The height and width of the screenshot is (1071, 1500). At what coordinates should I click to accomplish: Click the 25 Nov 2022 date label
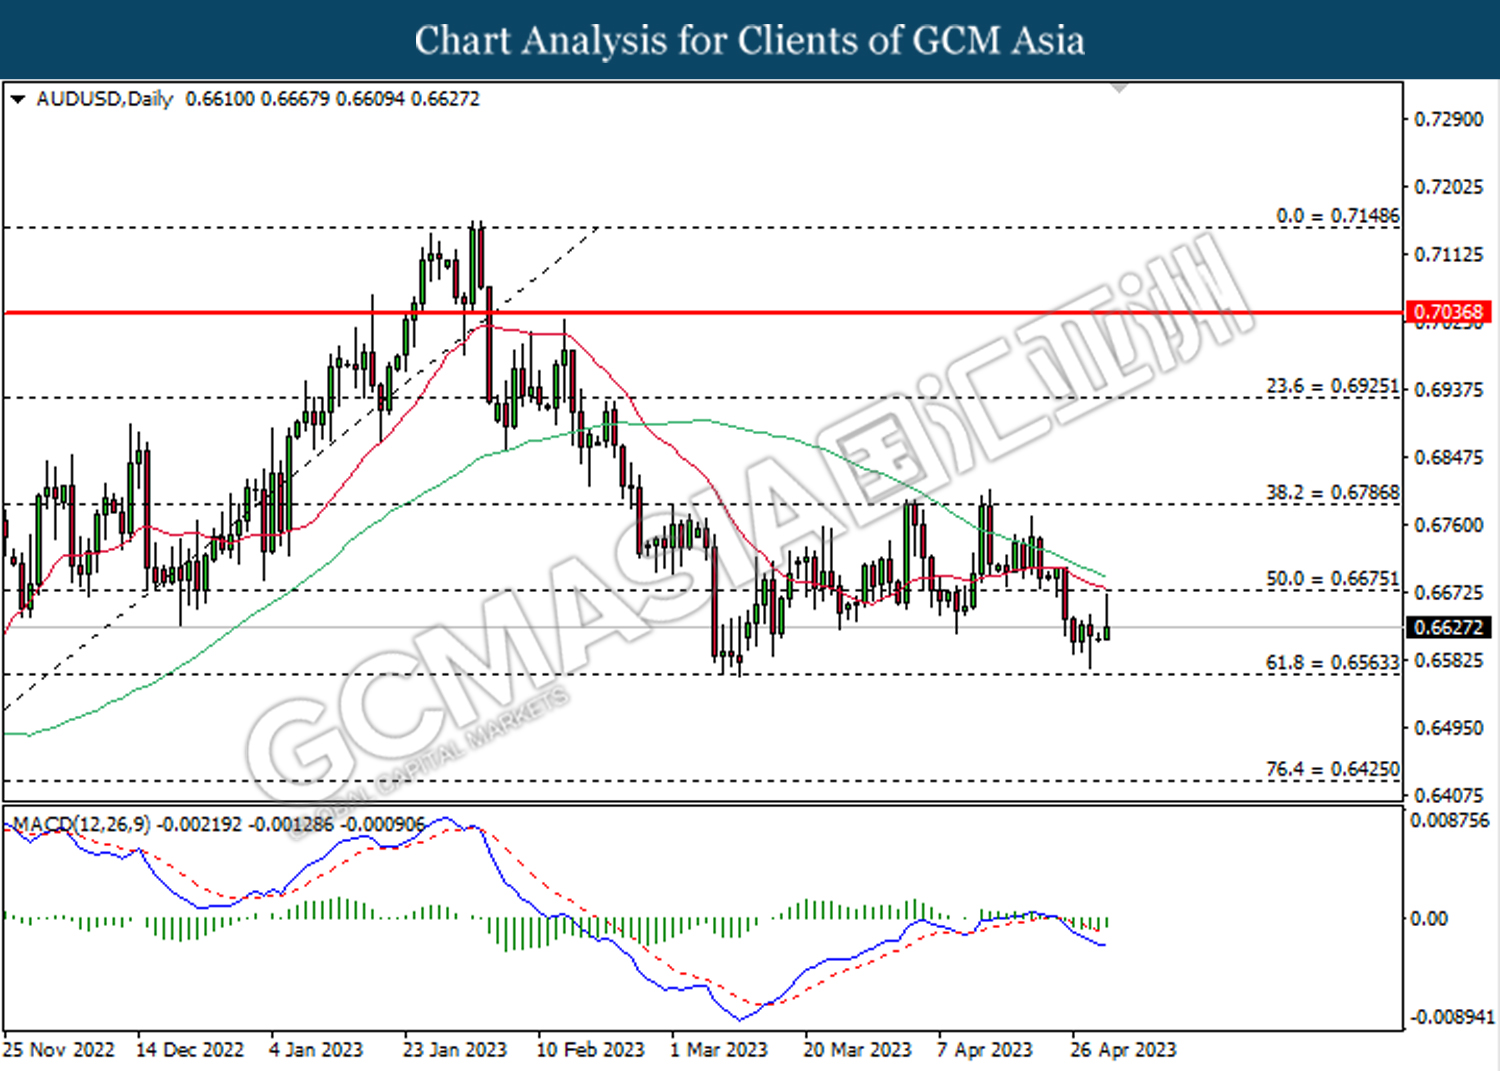(59, 1049)
